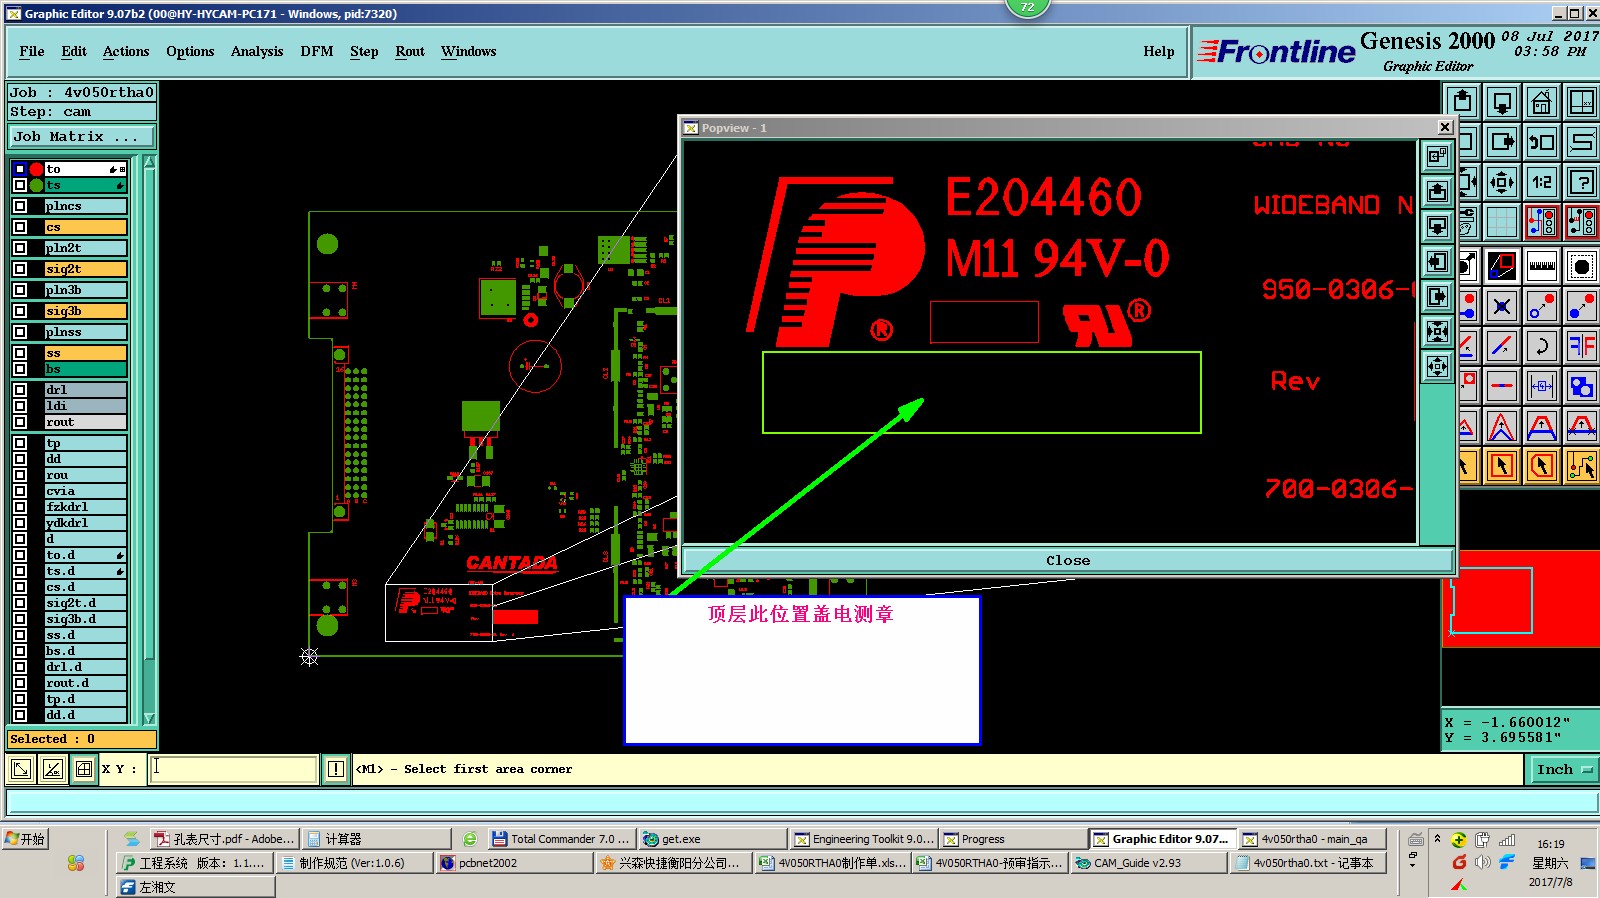1600x898 pixels.
Task: Toggle the pln2t layer checkbox
Action: tap(20, 248)
